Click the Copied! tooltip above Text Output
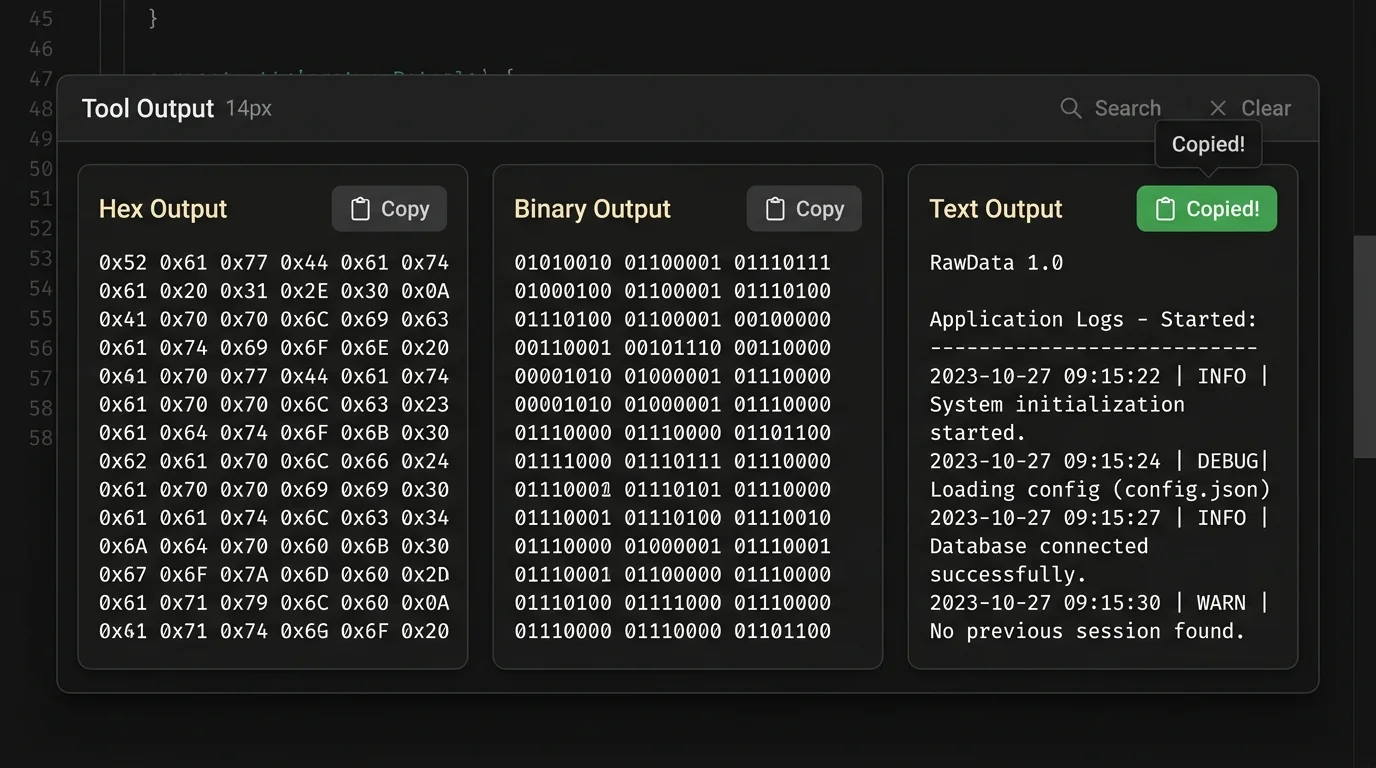 (x=1207, y=144)
